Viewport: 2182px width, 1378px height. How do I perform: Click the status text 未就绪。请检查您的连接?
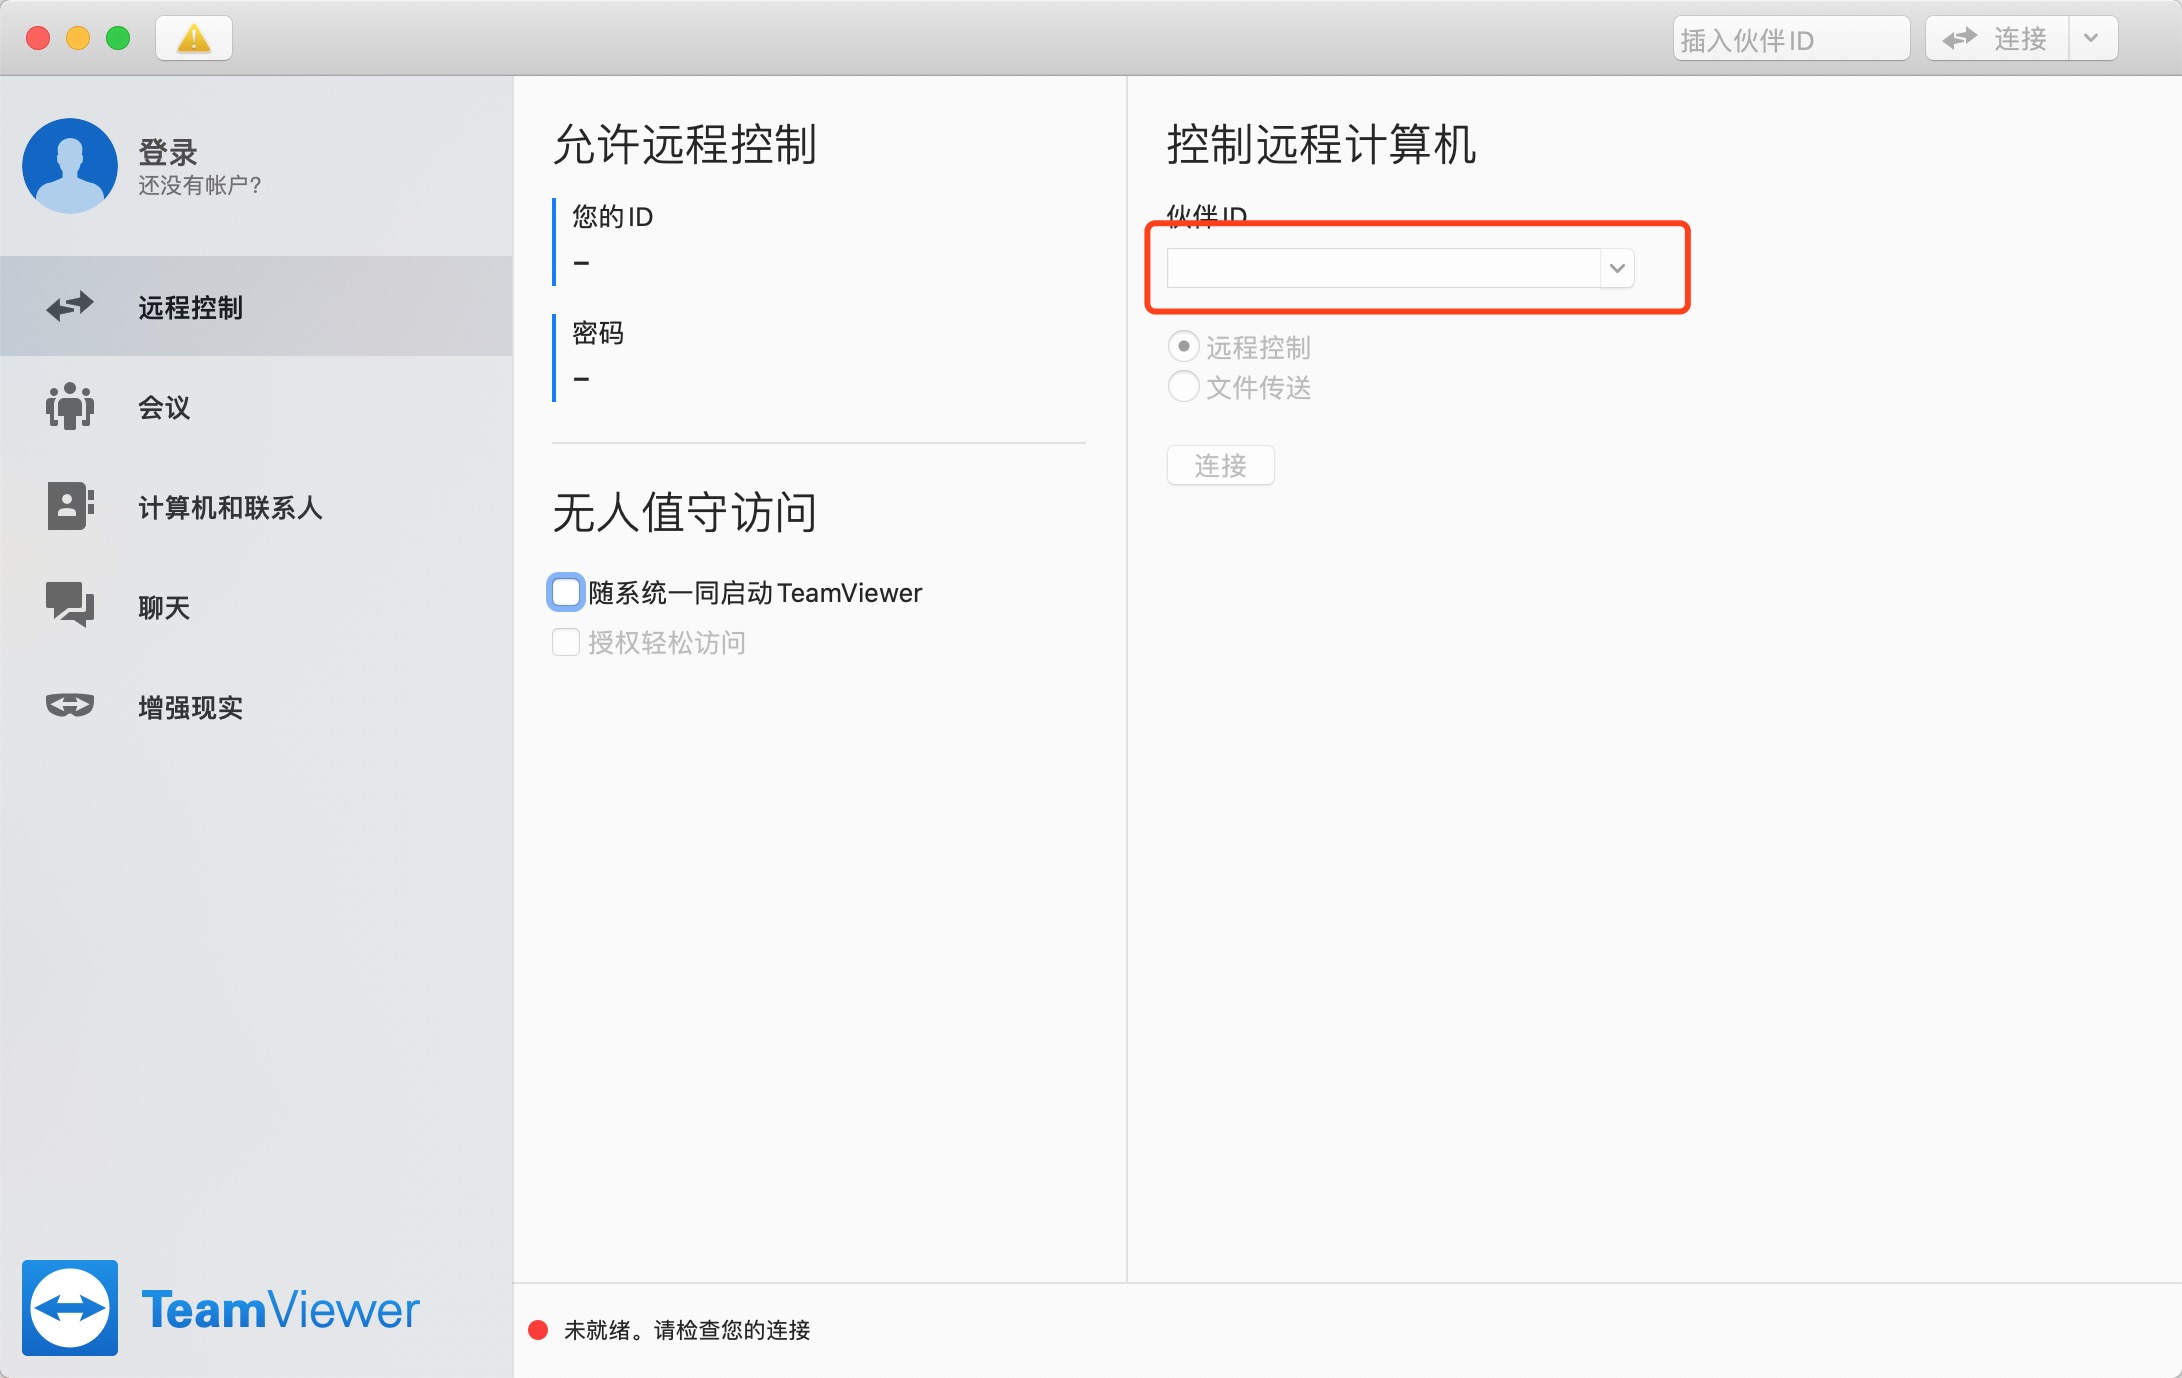click(x=687, y=1330)
